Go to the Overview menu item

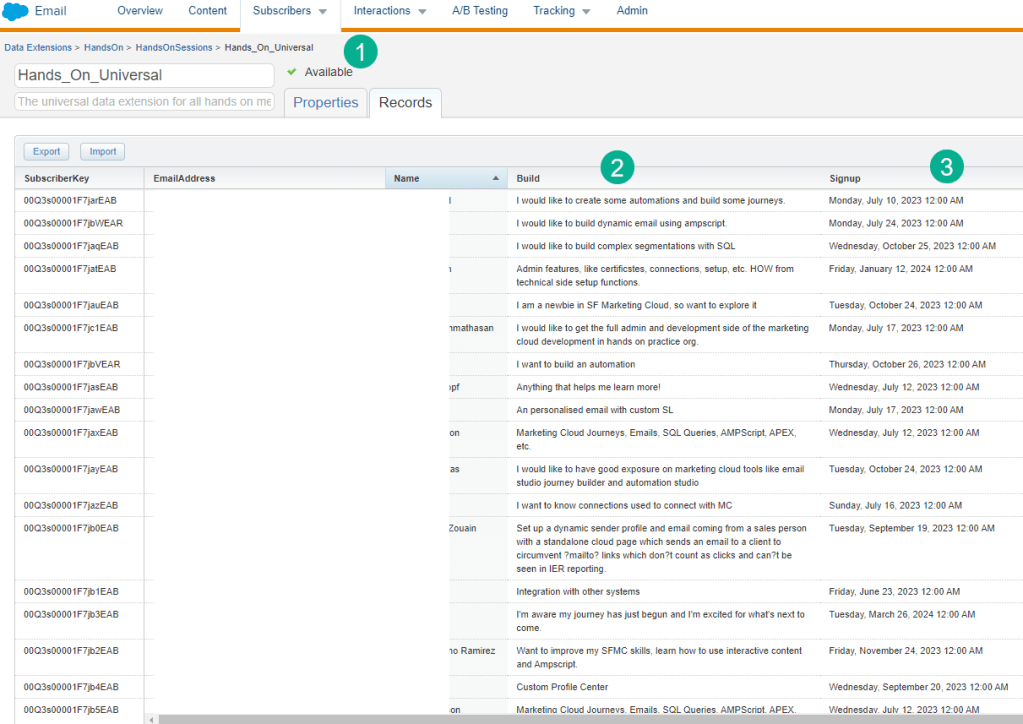coord(140,11)
